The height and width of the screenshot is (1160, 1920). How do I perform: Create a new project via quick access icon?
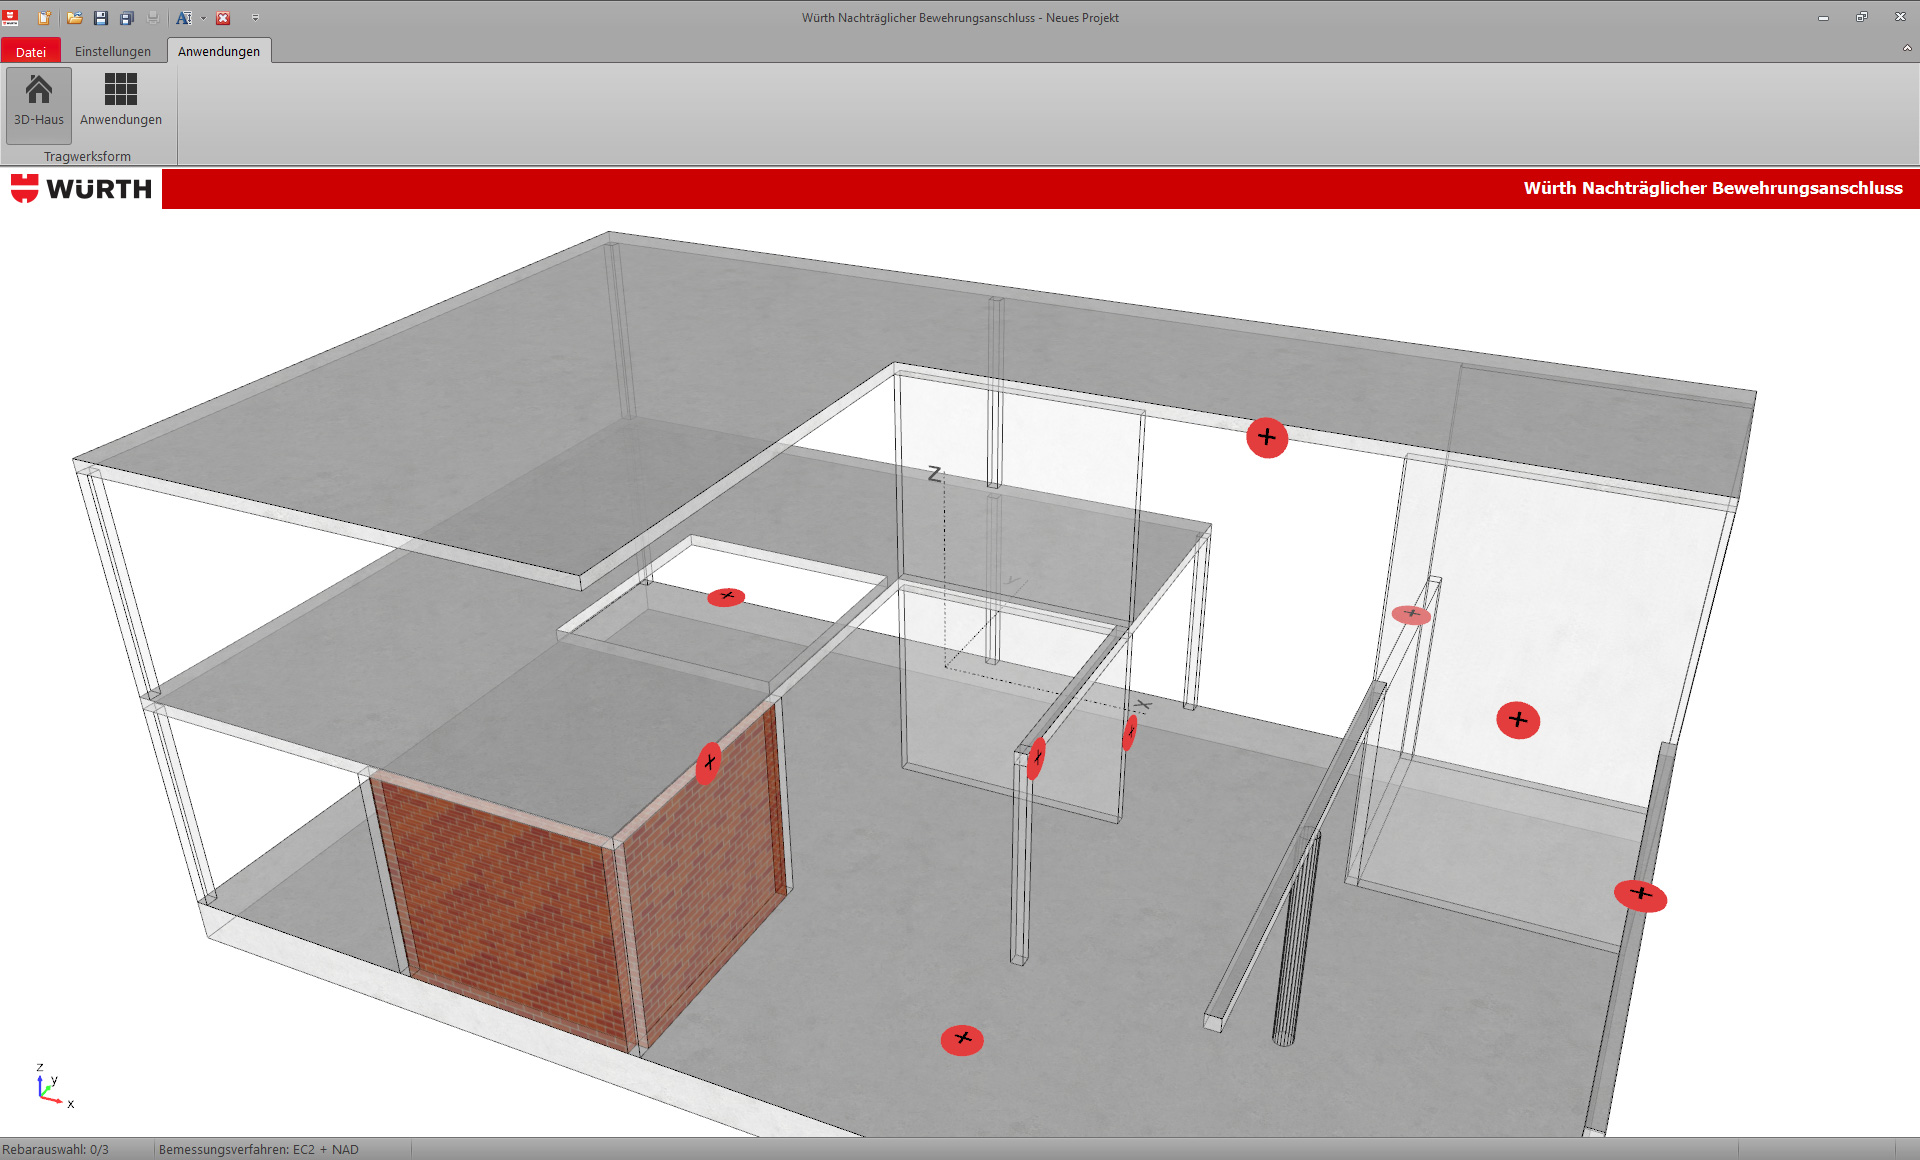[x=44, y=18]
